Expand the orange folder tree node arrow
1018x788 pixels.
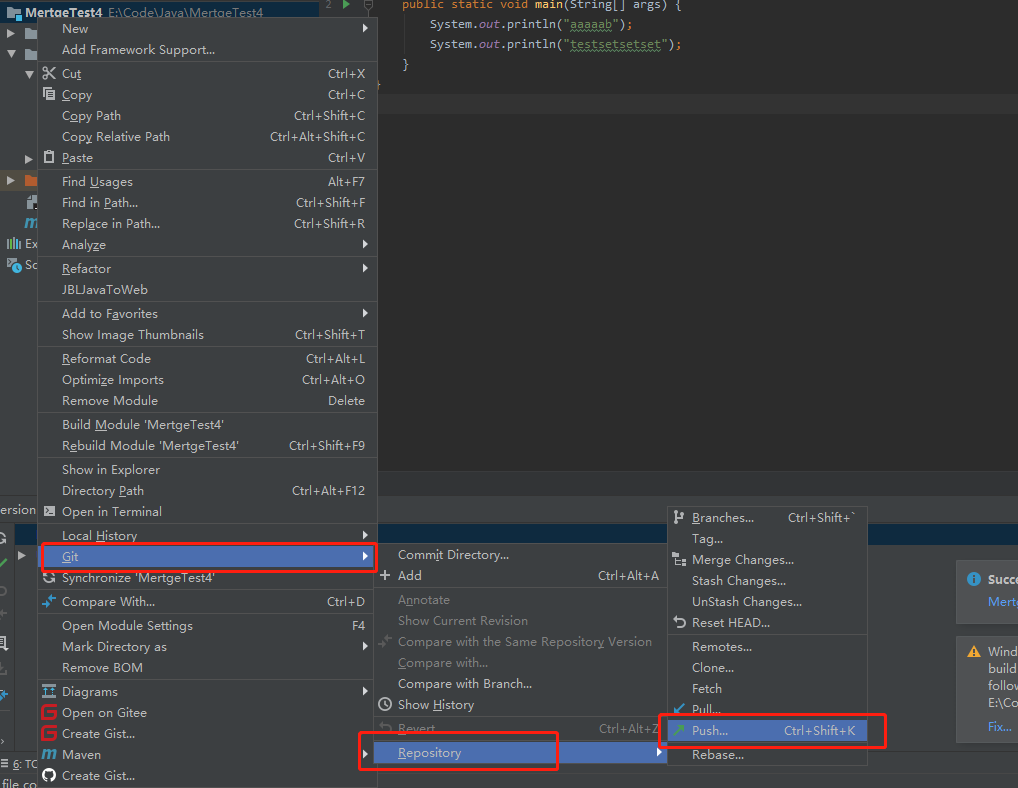10,180
